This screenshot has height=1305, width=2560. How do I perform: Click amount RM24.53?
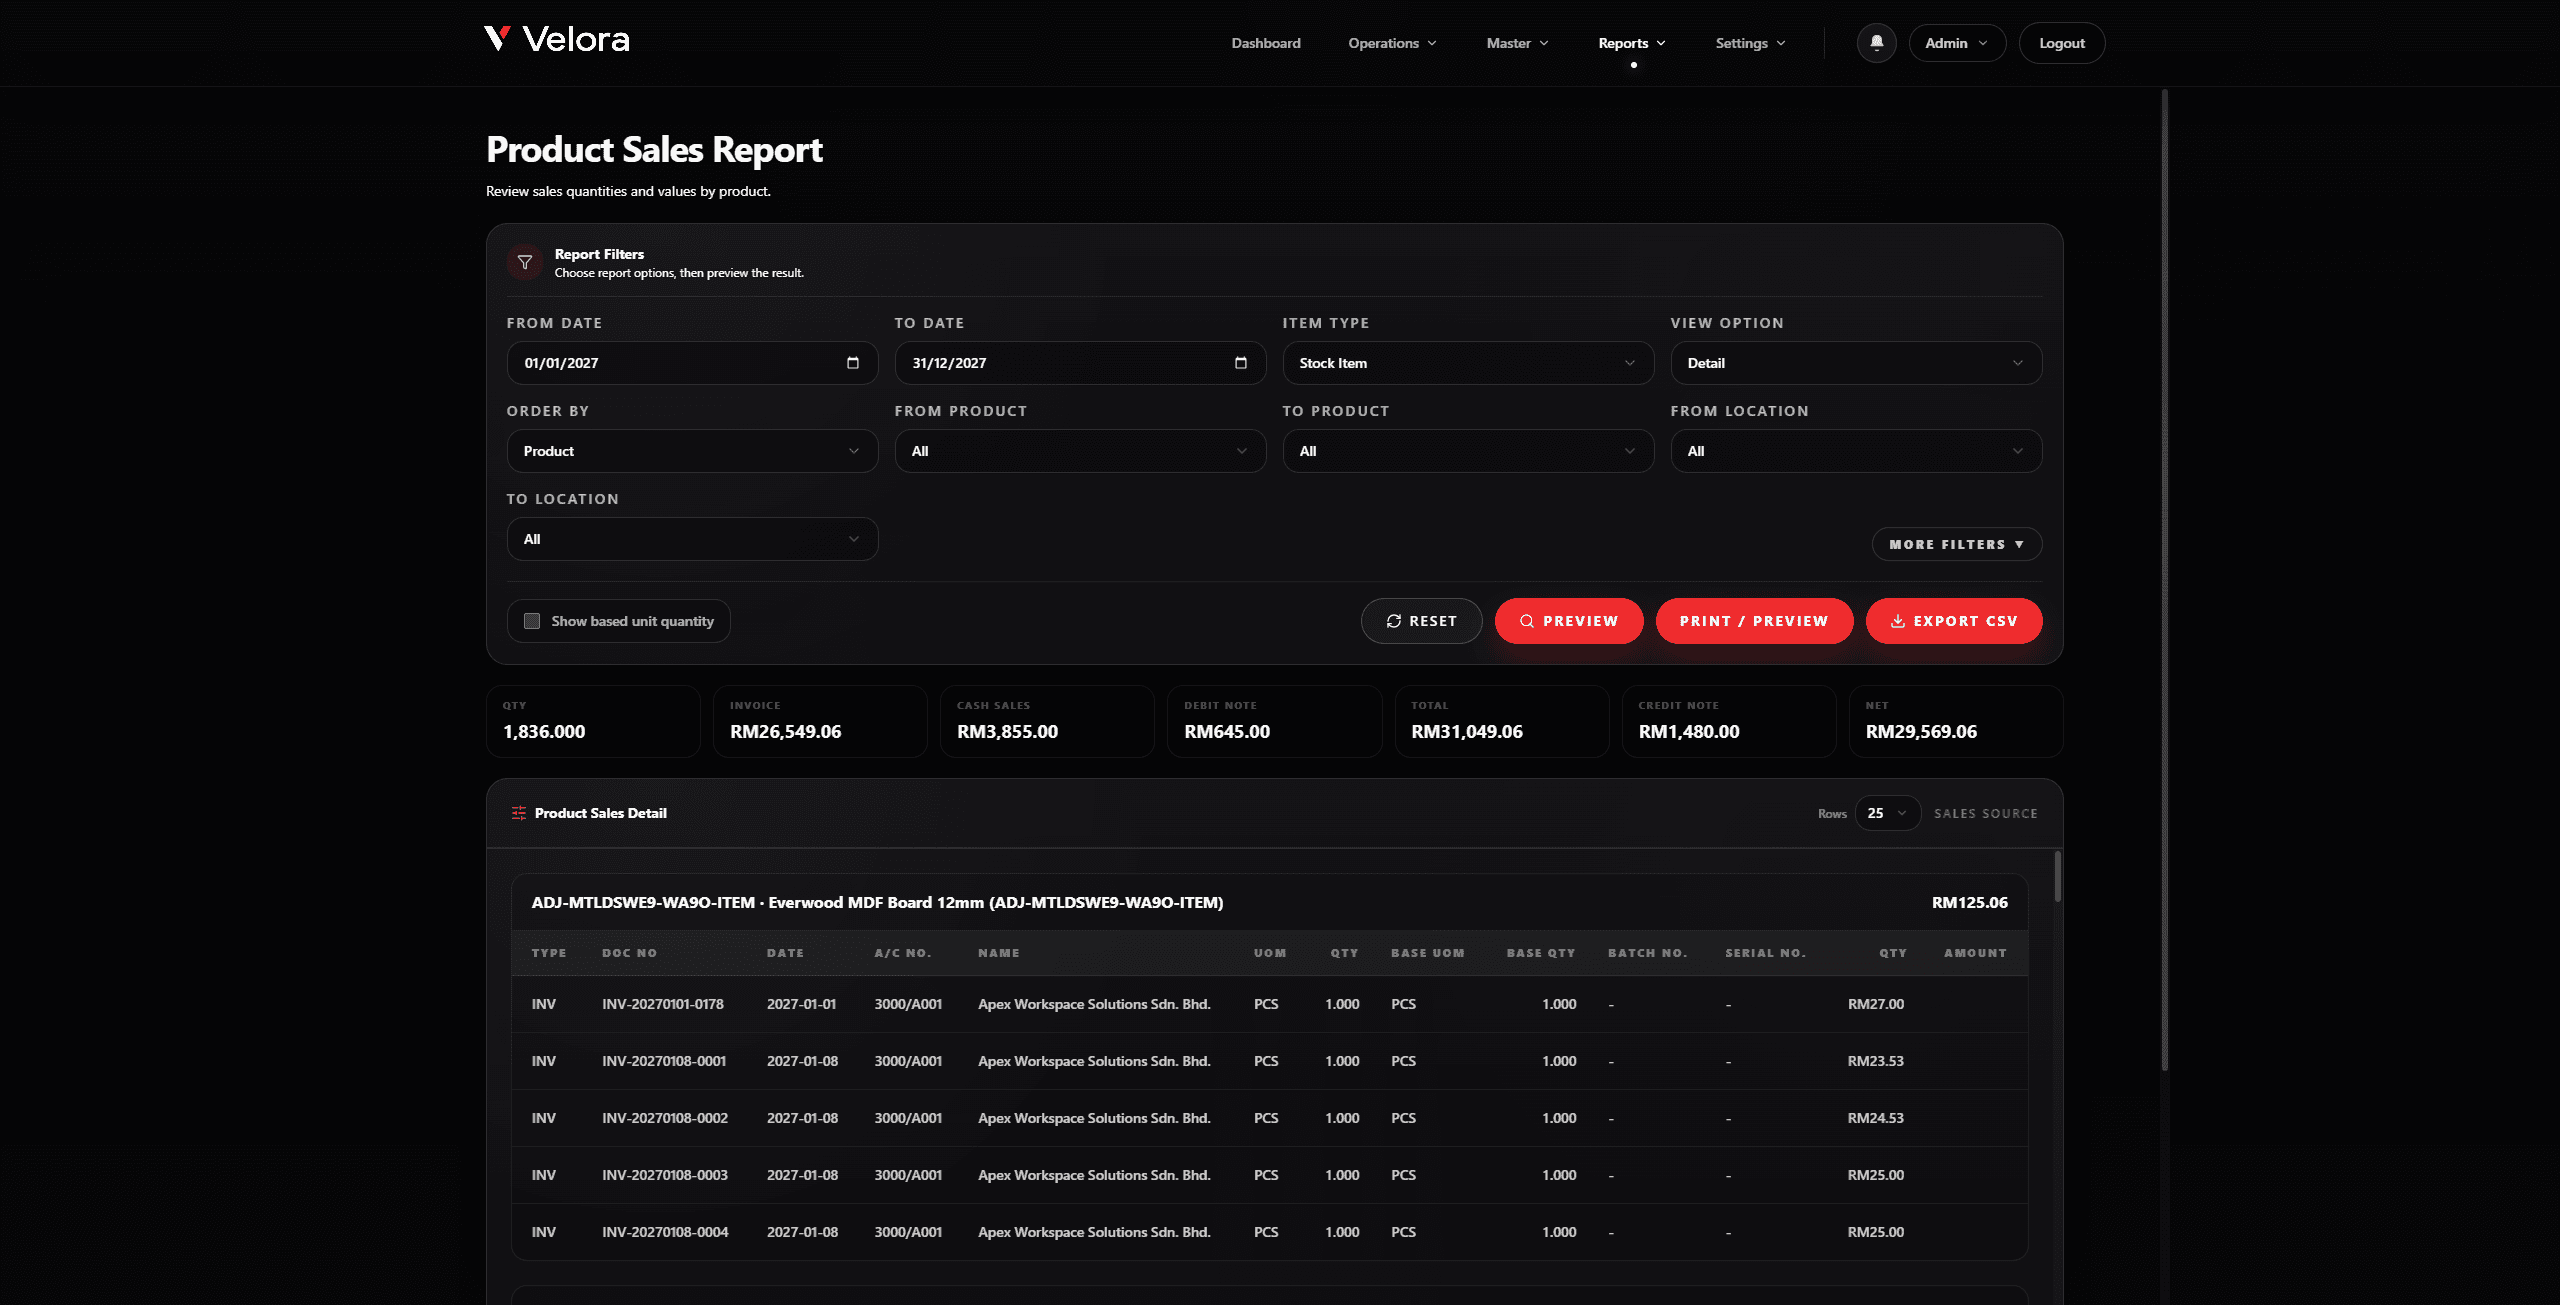pos(1875,1118)
